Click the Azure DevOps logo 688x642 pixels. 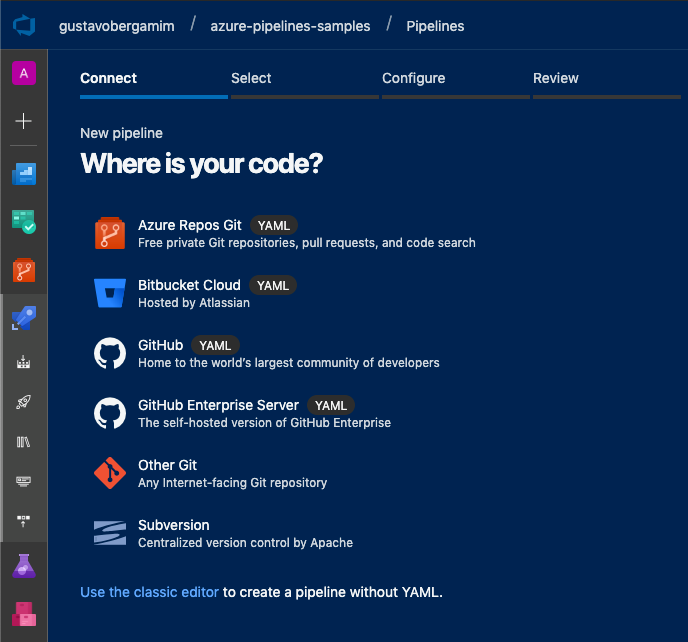(x=24, y=25)
